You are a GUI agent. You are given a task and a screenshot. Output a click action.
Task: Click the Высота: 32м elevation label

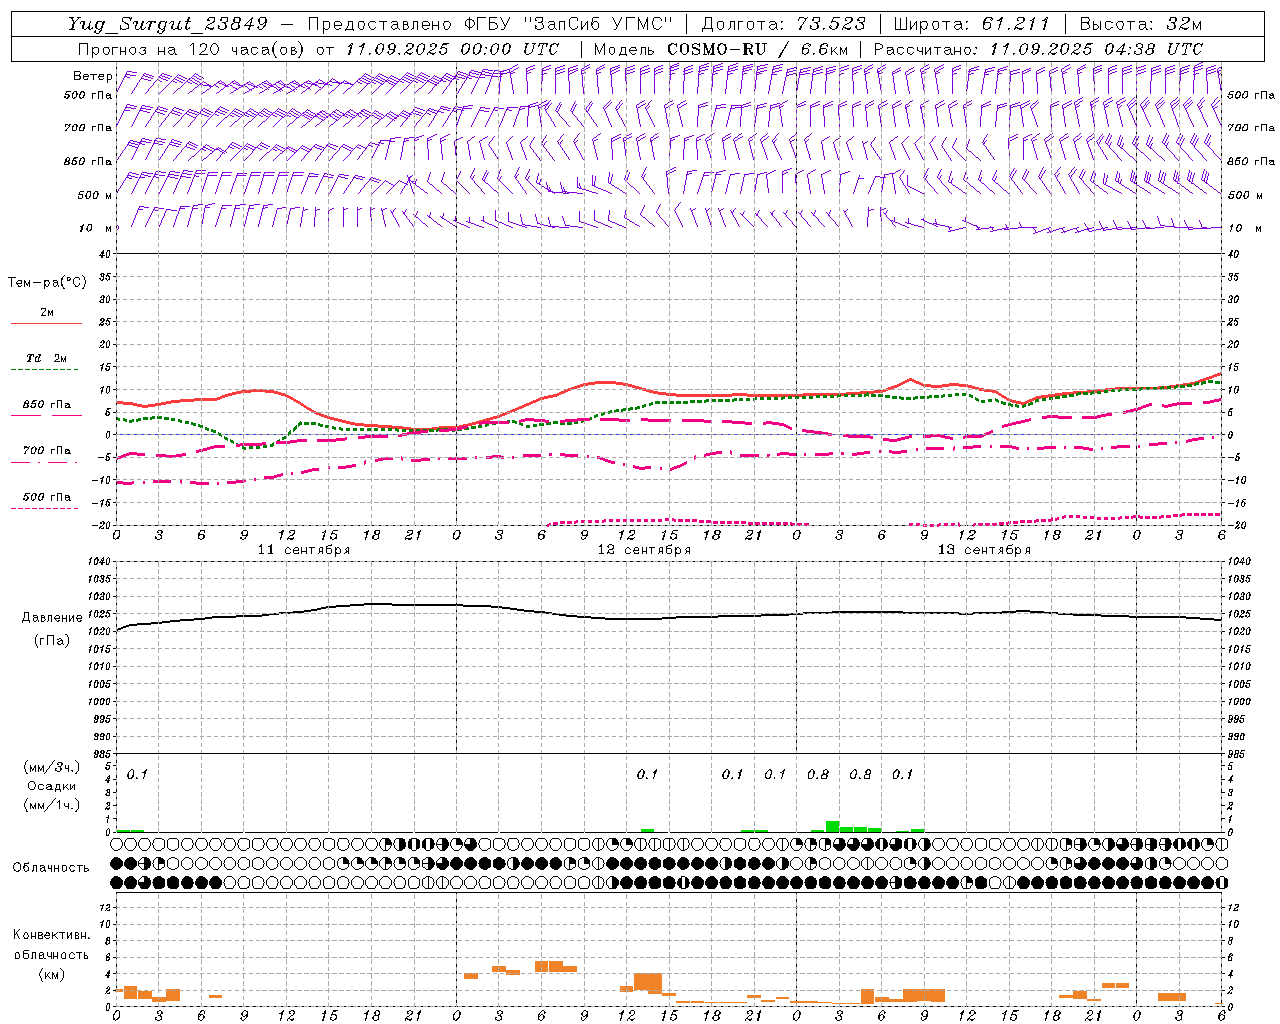coord(1141,25)
